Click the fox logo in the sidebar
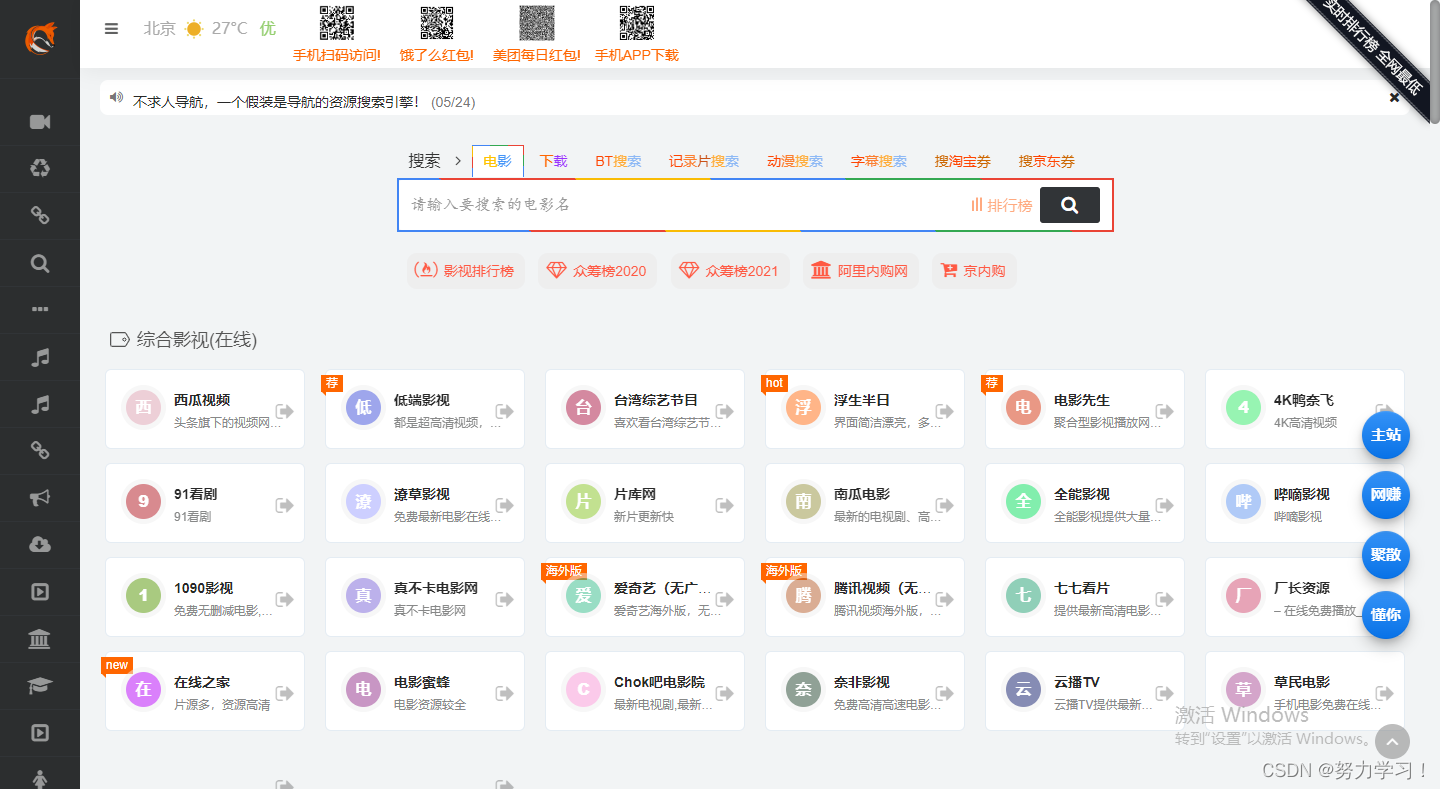 [40, 39]
